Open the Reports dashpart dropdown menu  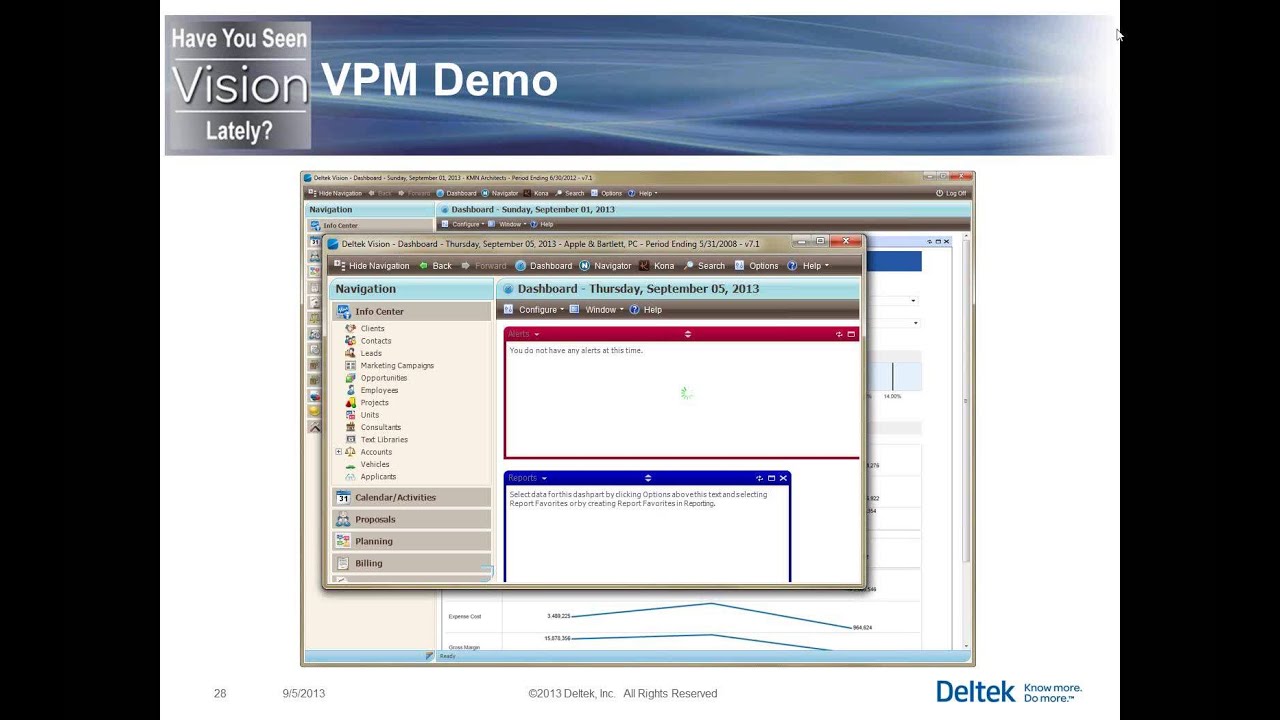[543, 478]
